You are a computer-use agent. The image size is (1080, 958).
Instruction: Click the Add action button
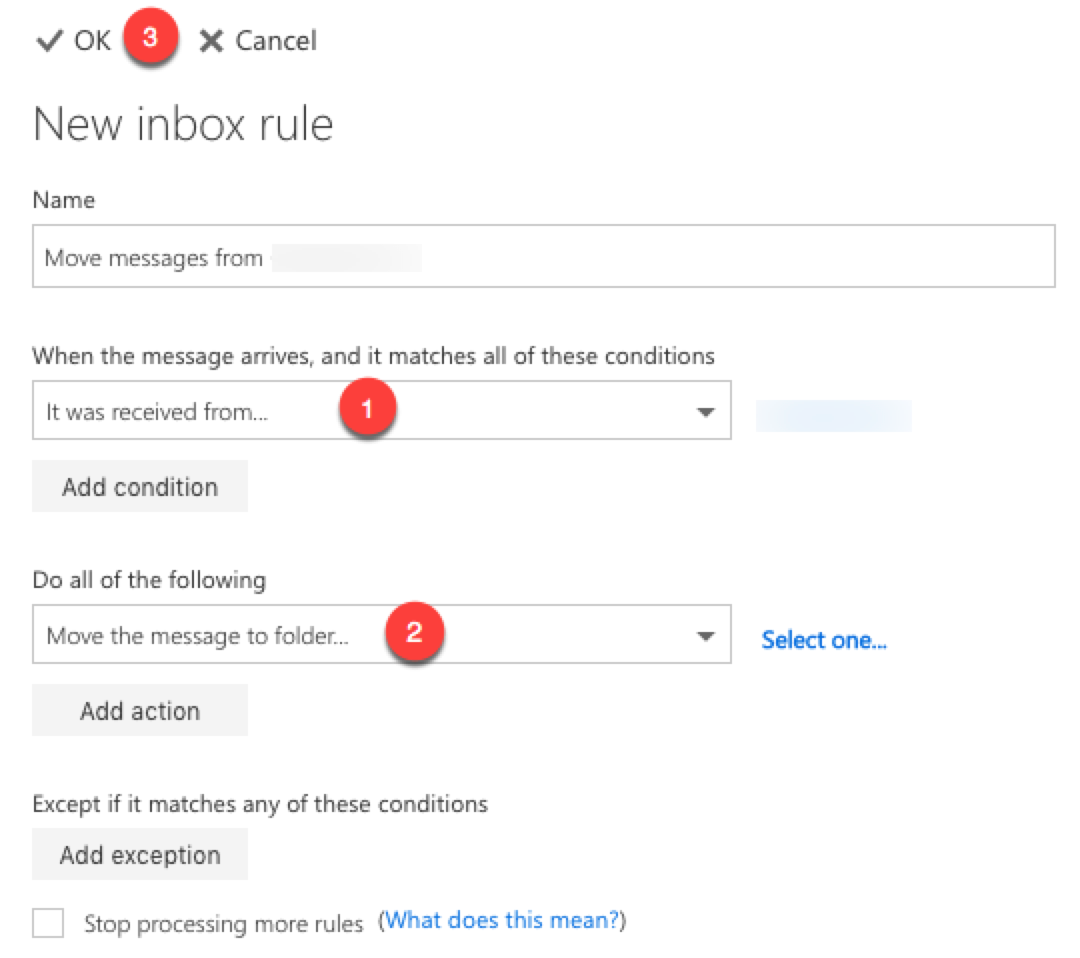pyautogui.click(x=140, y=711)
